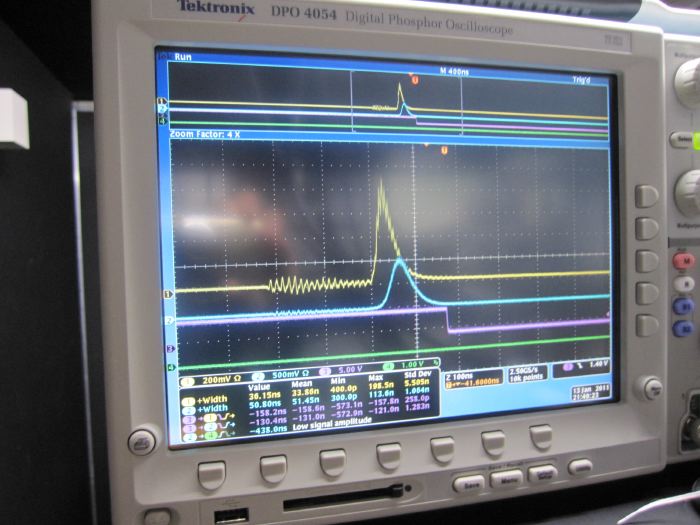Click channel 1 yellow ground marker
The image size is (700, 525).
168,293
